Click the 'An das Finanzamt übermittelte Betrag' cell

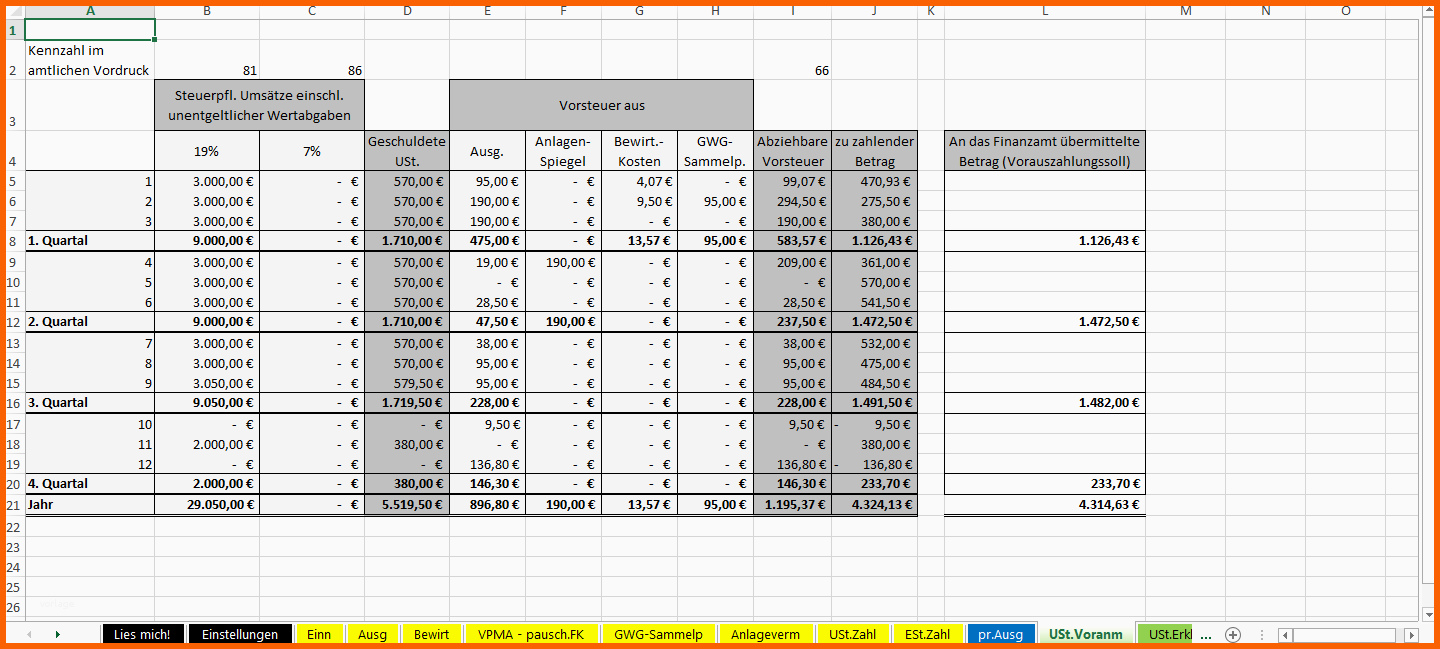(1044, 151)
